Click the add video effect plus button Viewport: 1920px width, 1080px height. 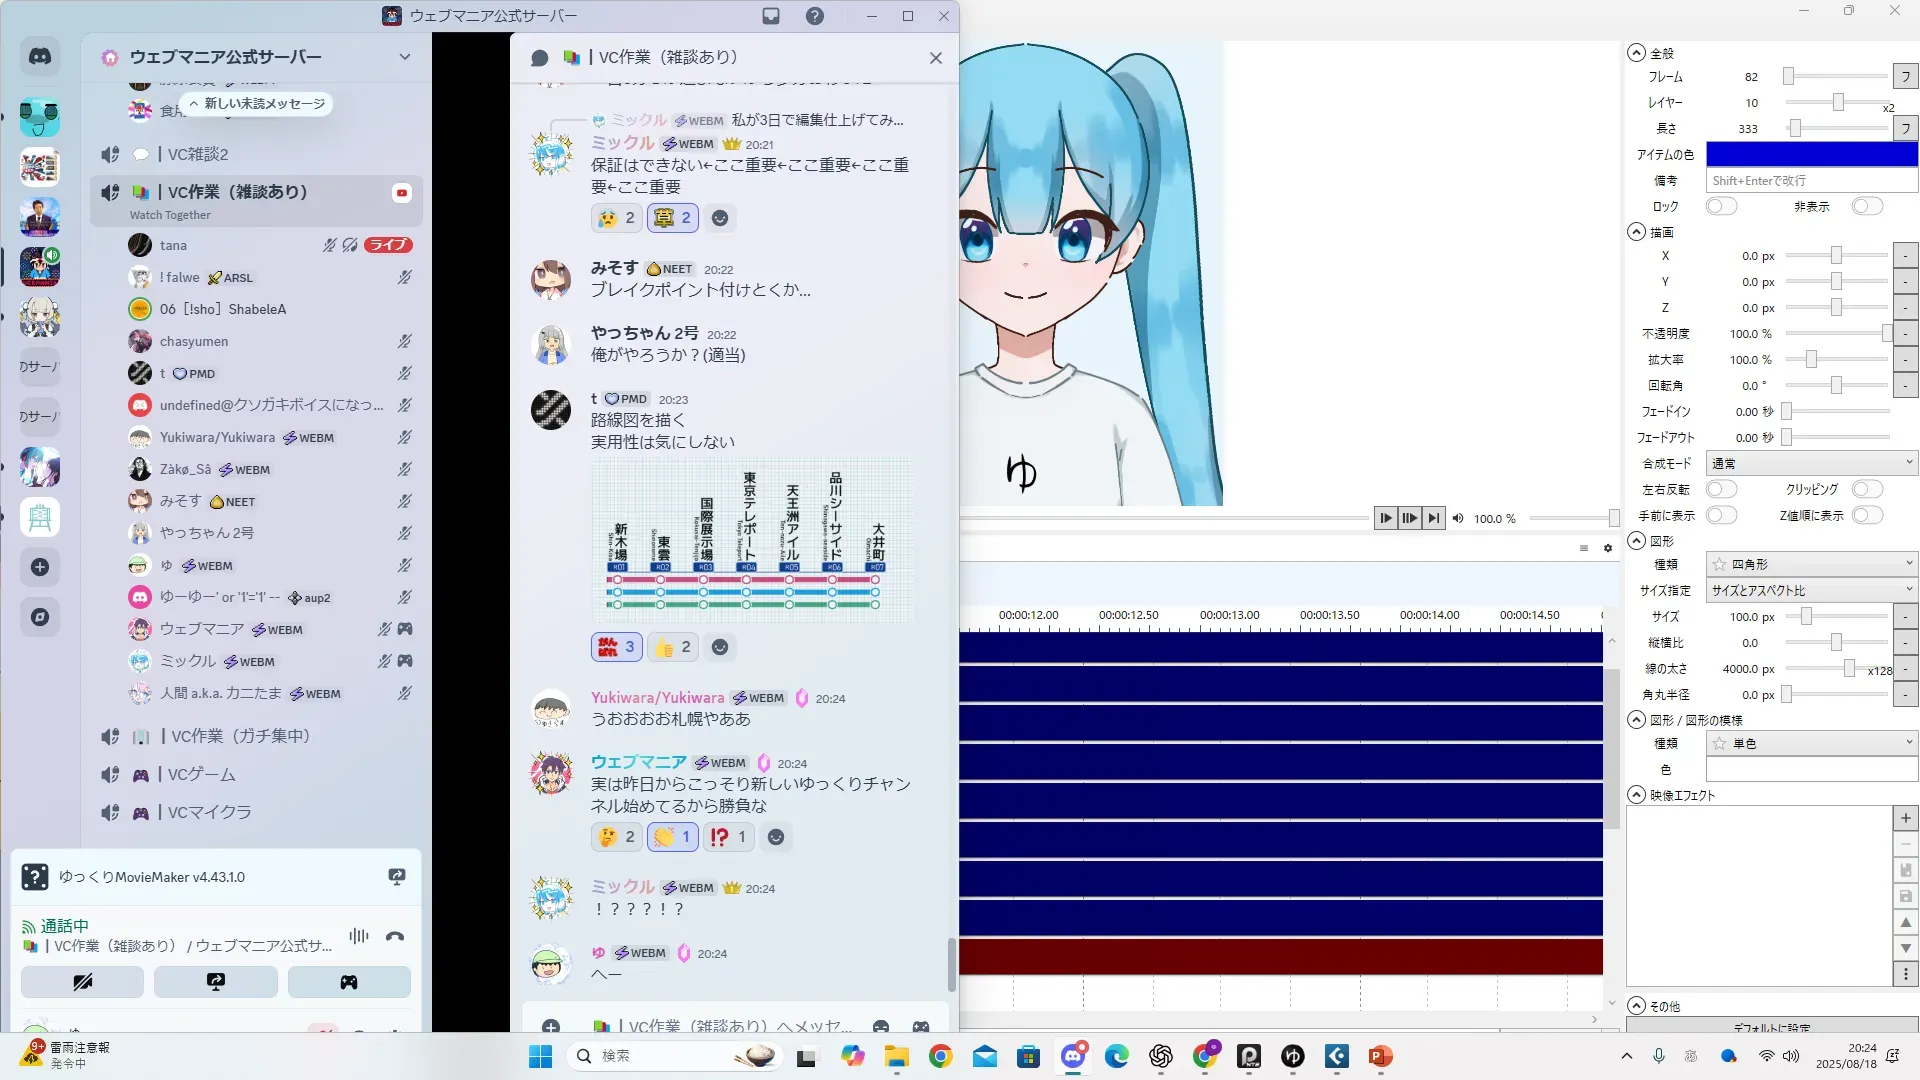point(1905,818)
